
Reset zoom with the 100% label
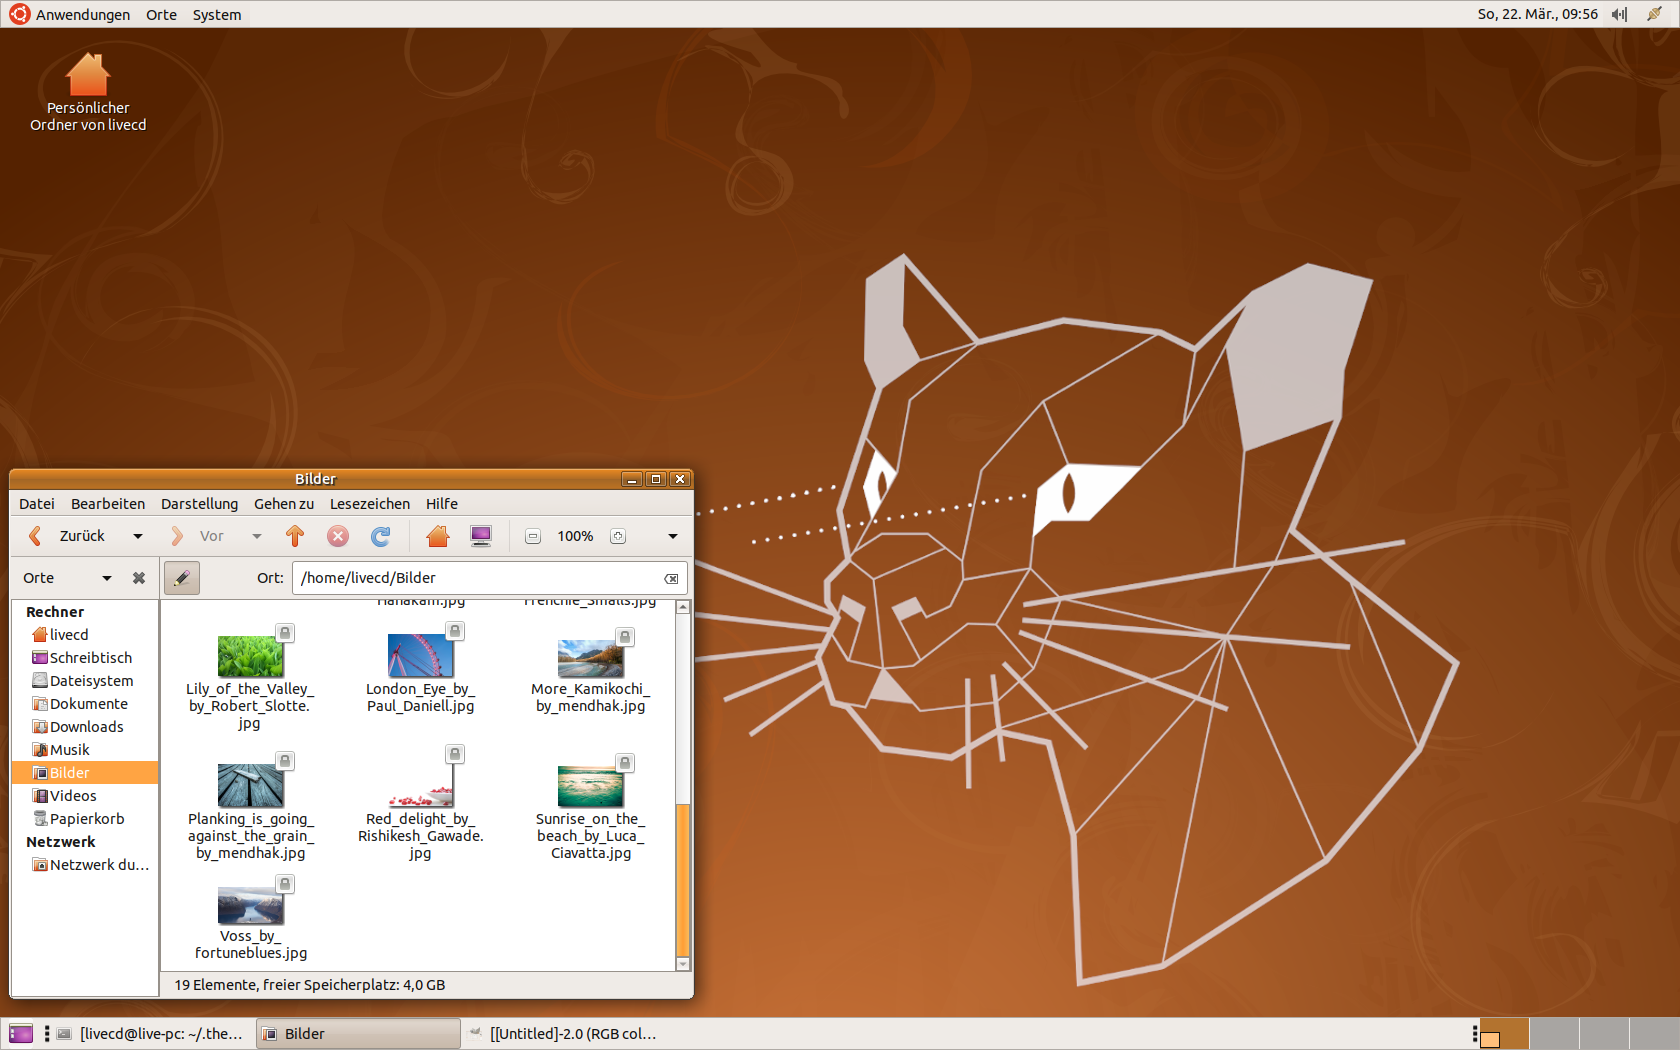(575, 537)
